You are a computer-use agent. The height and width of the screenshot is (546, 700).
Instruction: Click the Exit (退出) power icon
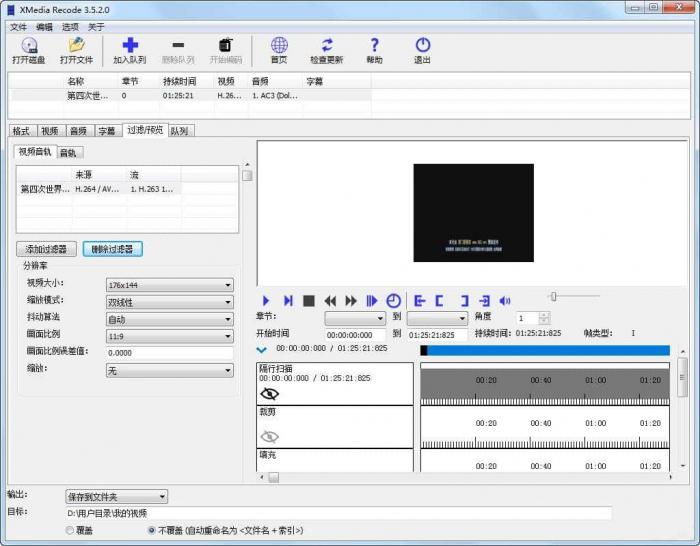[x=423, y=46]
